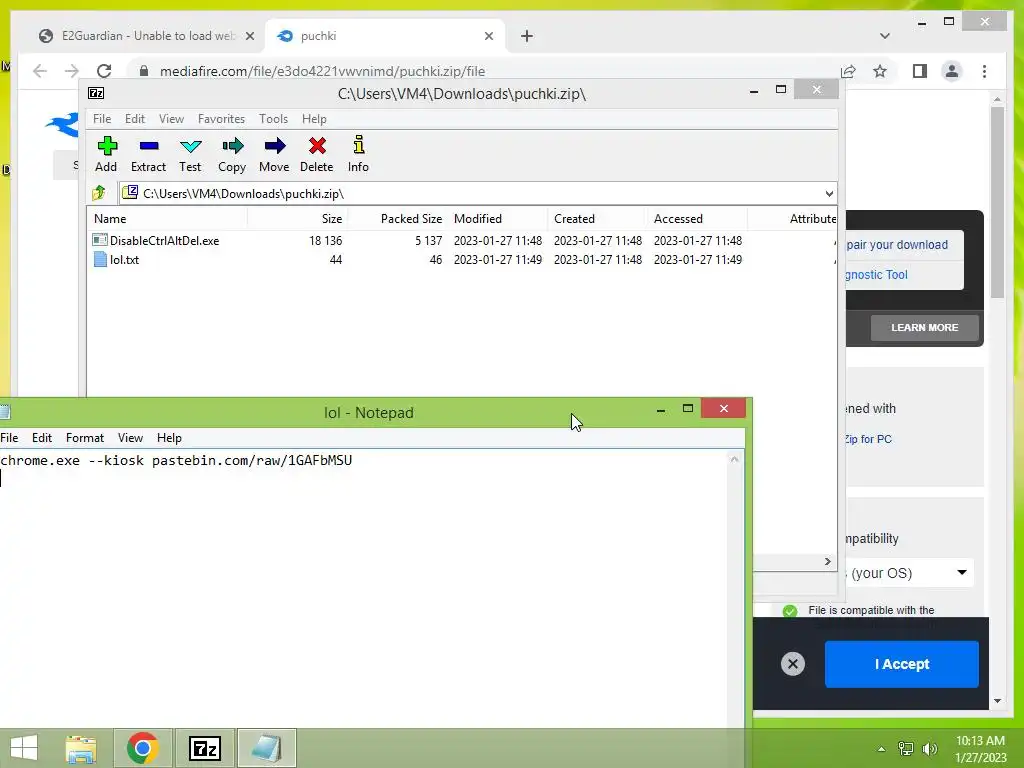Open the 7-Zip Edit menu

point(135,119)
